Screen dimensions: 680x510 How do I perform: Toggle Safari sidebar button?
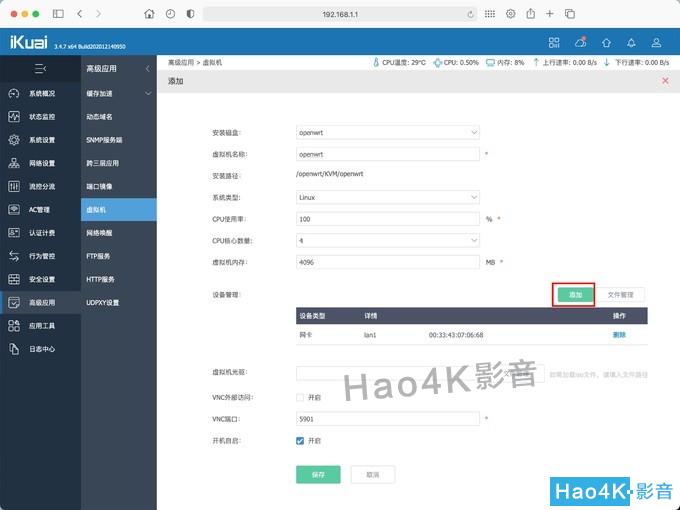(58, 14)
